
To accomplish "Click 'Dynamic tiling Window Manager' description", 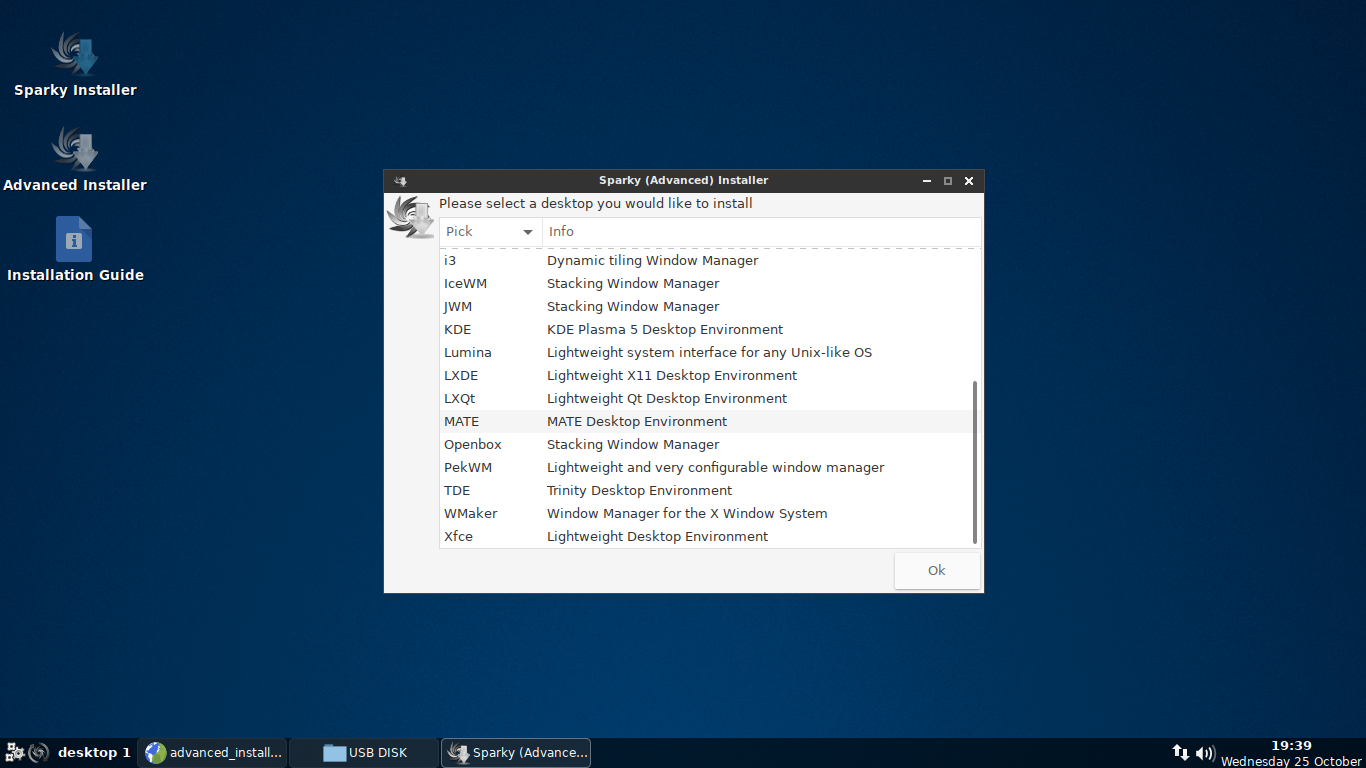I will [652, 260].
